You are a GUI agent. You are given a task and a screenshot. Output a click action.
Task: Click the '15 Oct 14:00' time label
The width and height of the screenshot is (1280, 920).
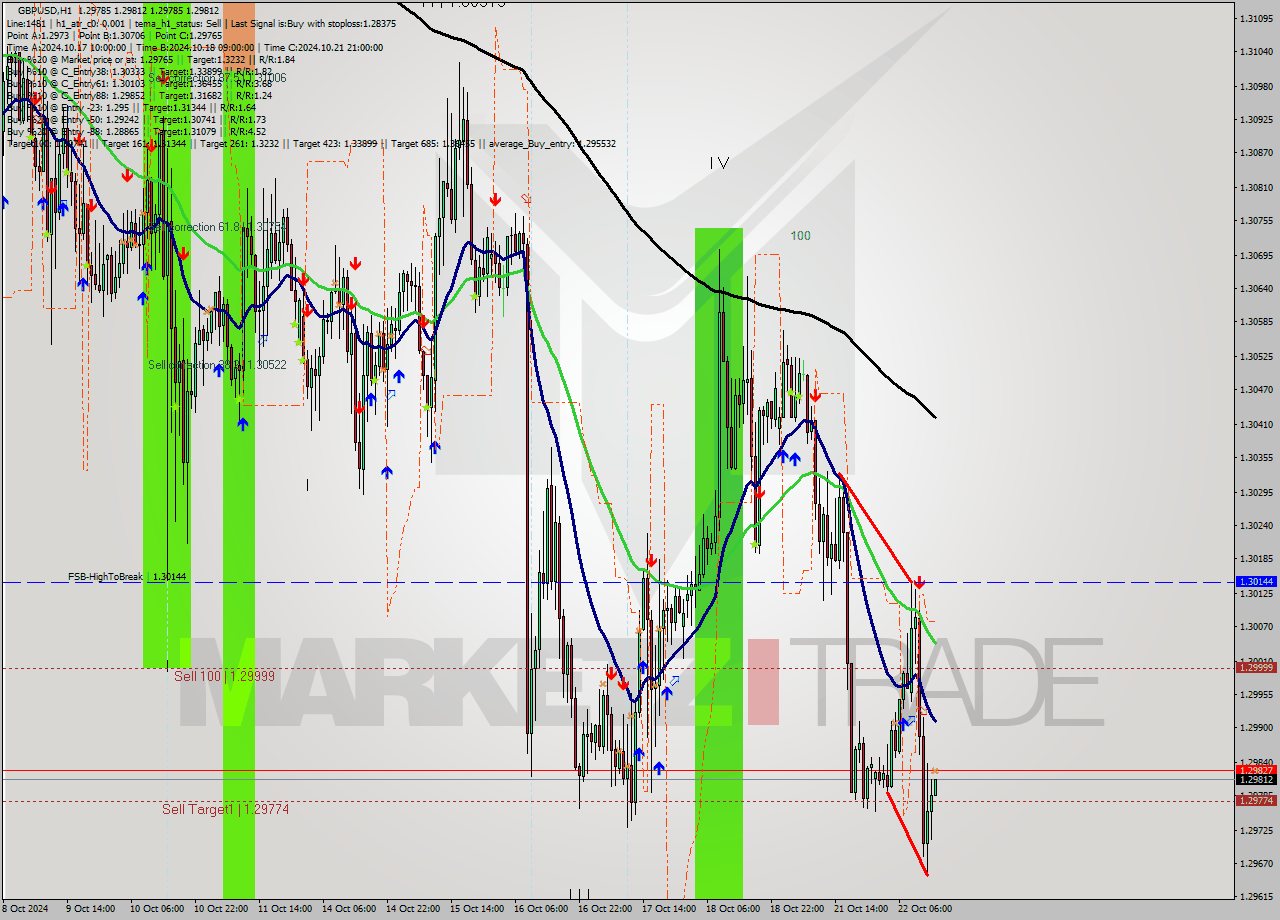click(477, 909)
